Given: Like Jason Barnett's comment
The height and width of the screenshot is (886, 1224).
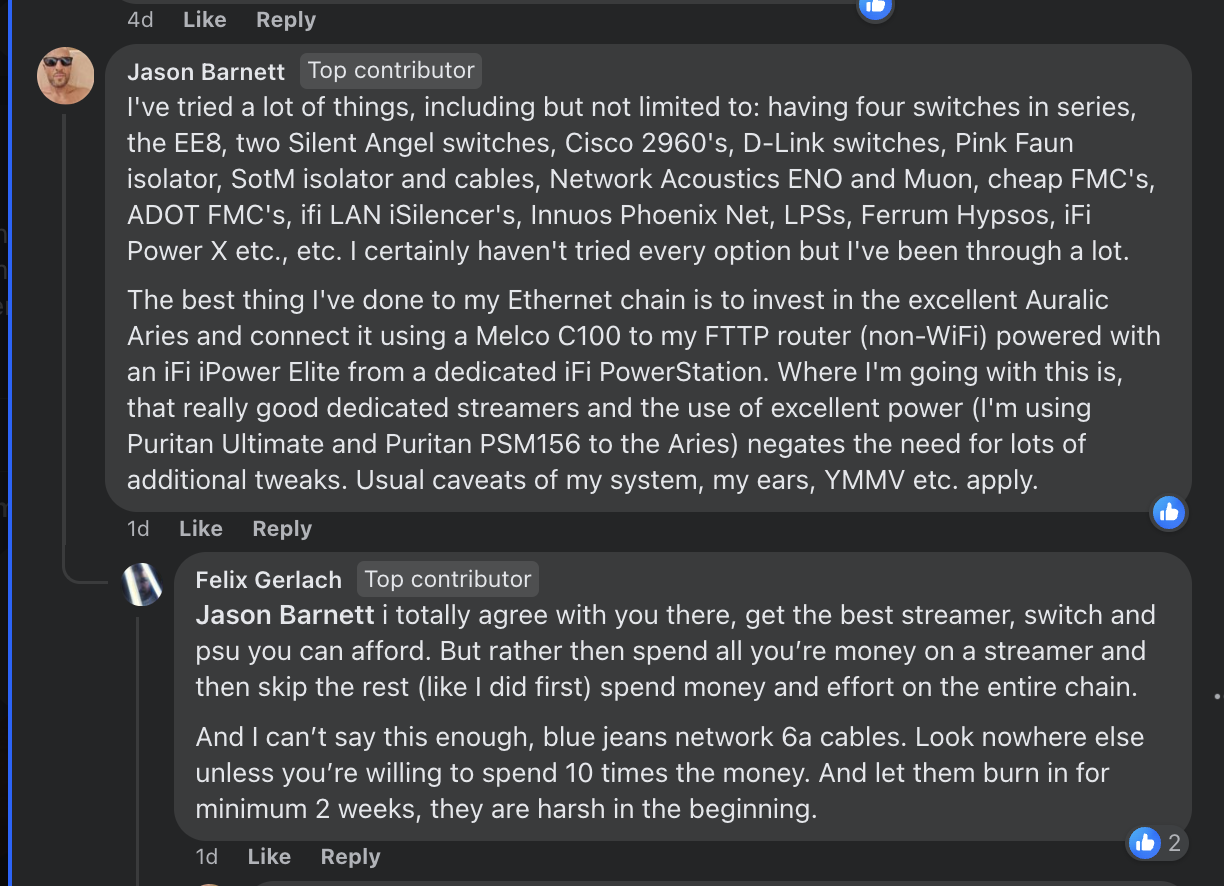Looking at the screenshot, I should tap(201, 529).
